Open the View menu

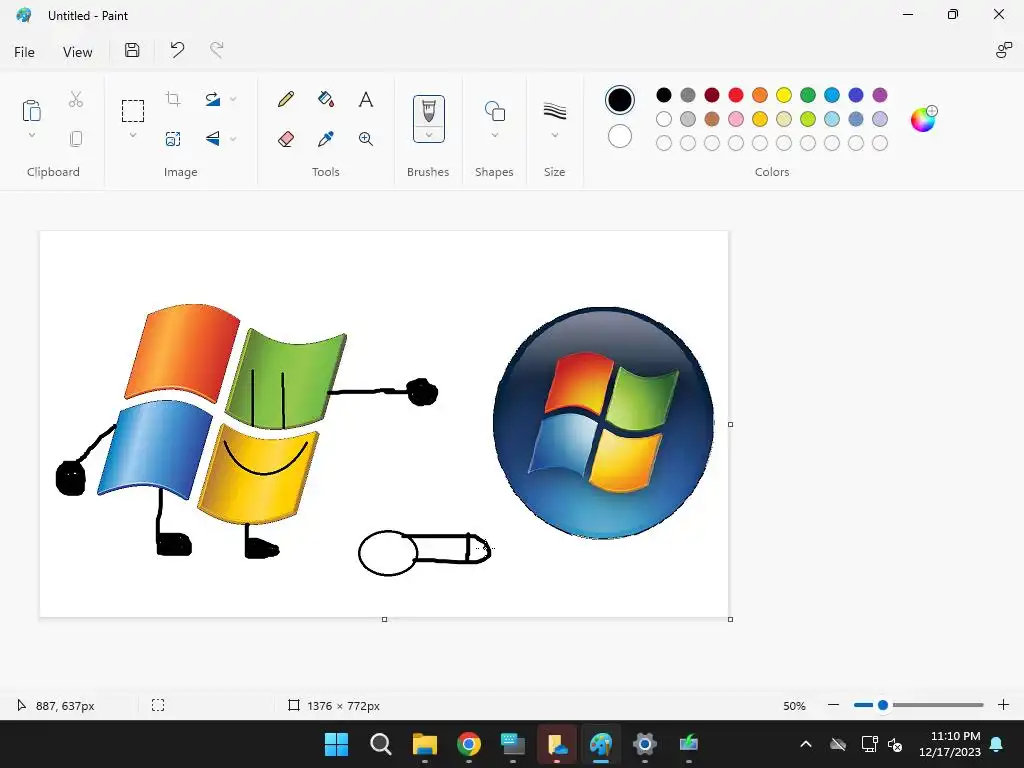[78, 52]
